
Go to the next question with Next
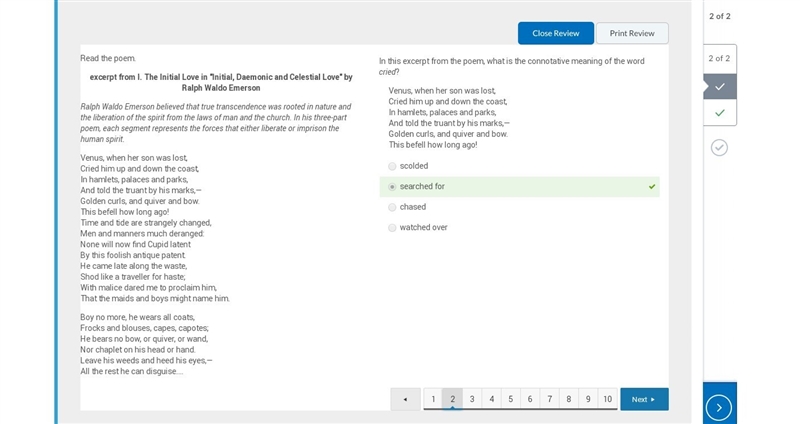click(644, 399)
